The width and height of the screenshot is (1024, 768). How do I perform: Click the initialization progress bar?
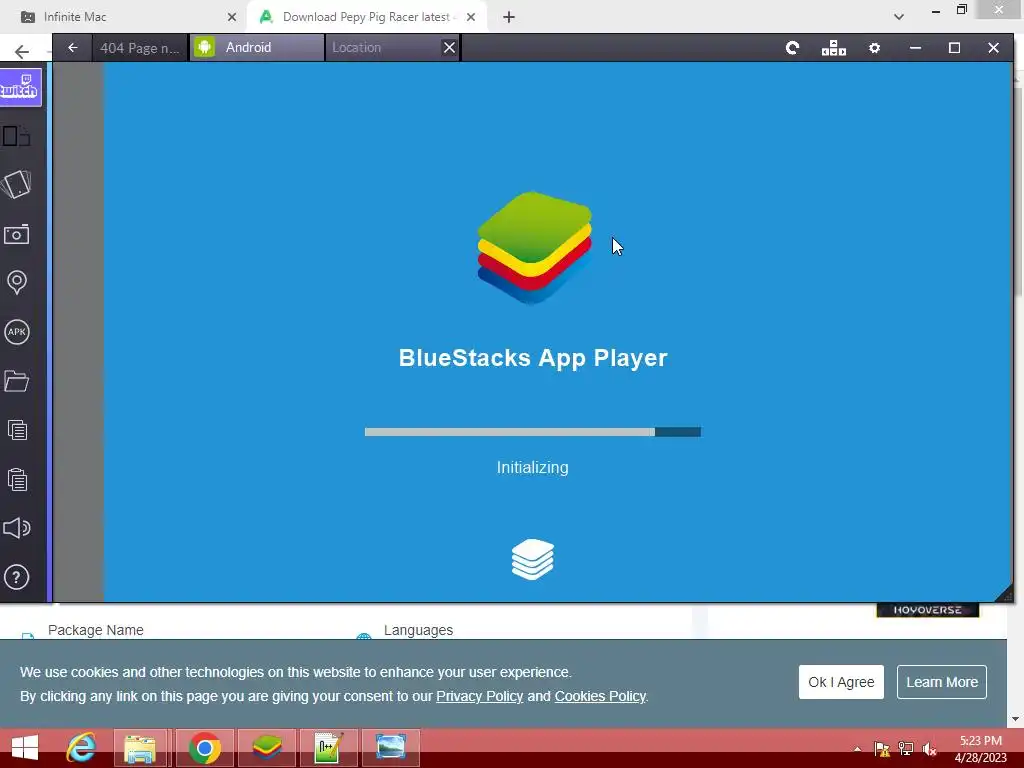click(x=533, y=432)
